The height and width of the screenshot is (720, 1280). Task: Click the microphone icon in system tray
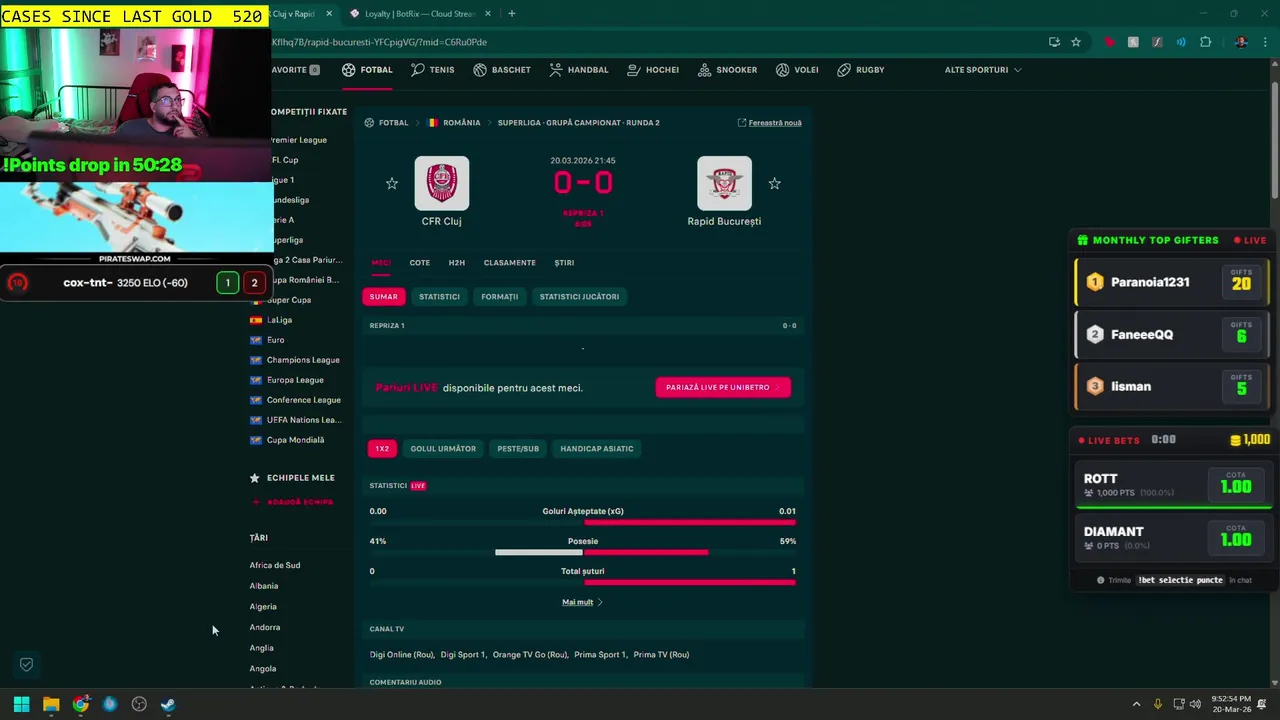coord(1158,705)
